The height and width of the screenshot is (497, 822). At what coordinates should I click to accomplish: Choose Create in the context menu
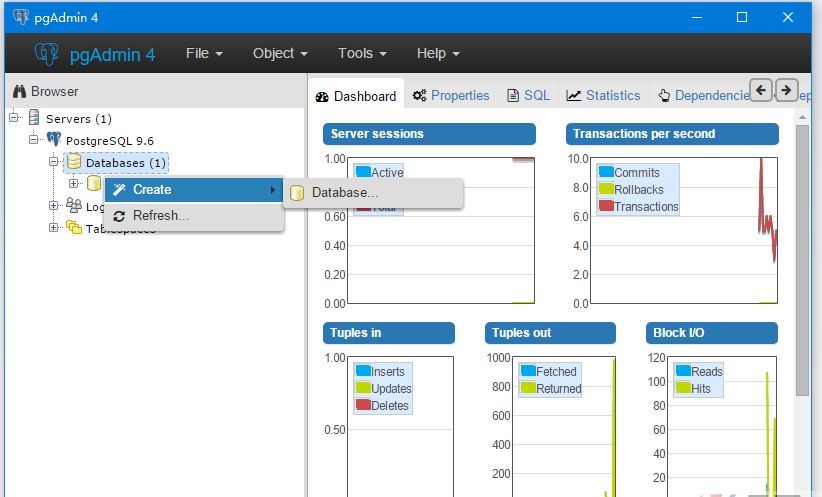(194, 190)
